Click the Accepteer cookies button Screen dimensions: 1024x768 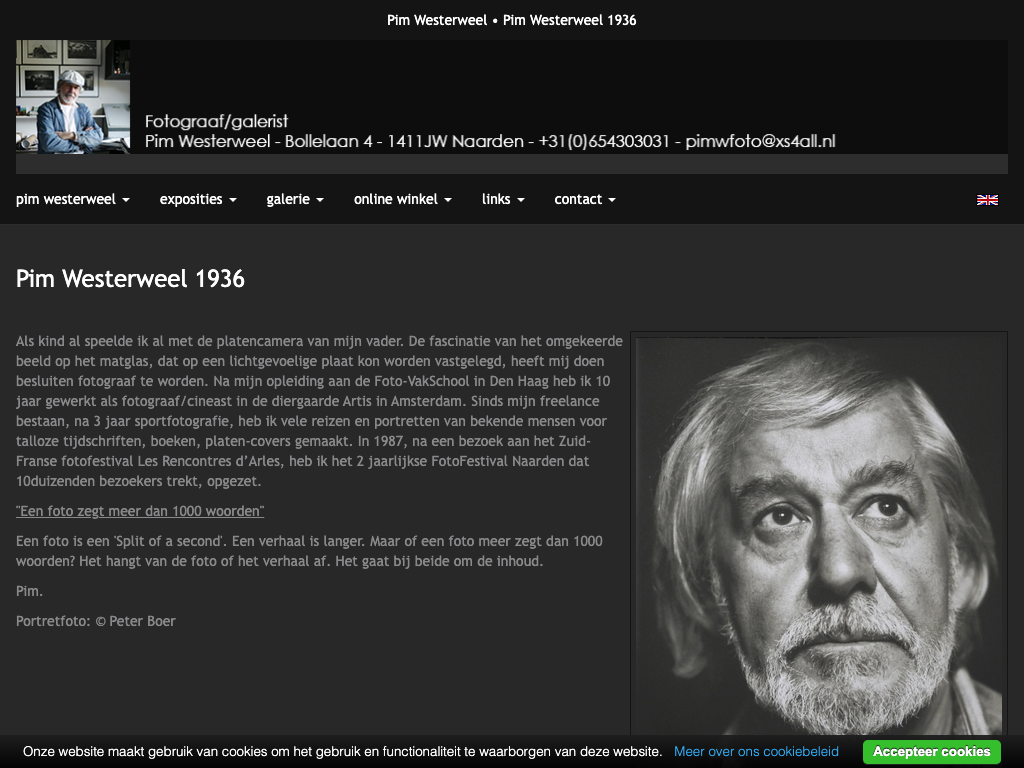point(931,752)
